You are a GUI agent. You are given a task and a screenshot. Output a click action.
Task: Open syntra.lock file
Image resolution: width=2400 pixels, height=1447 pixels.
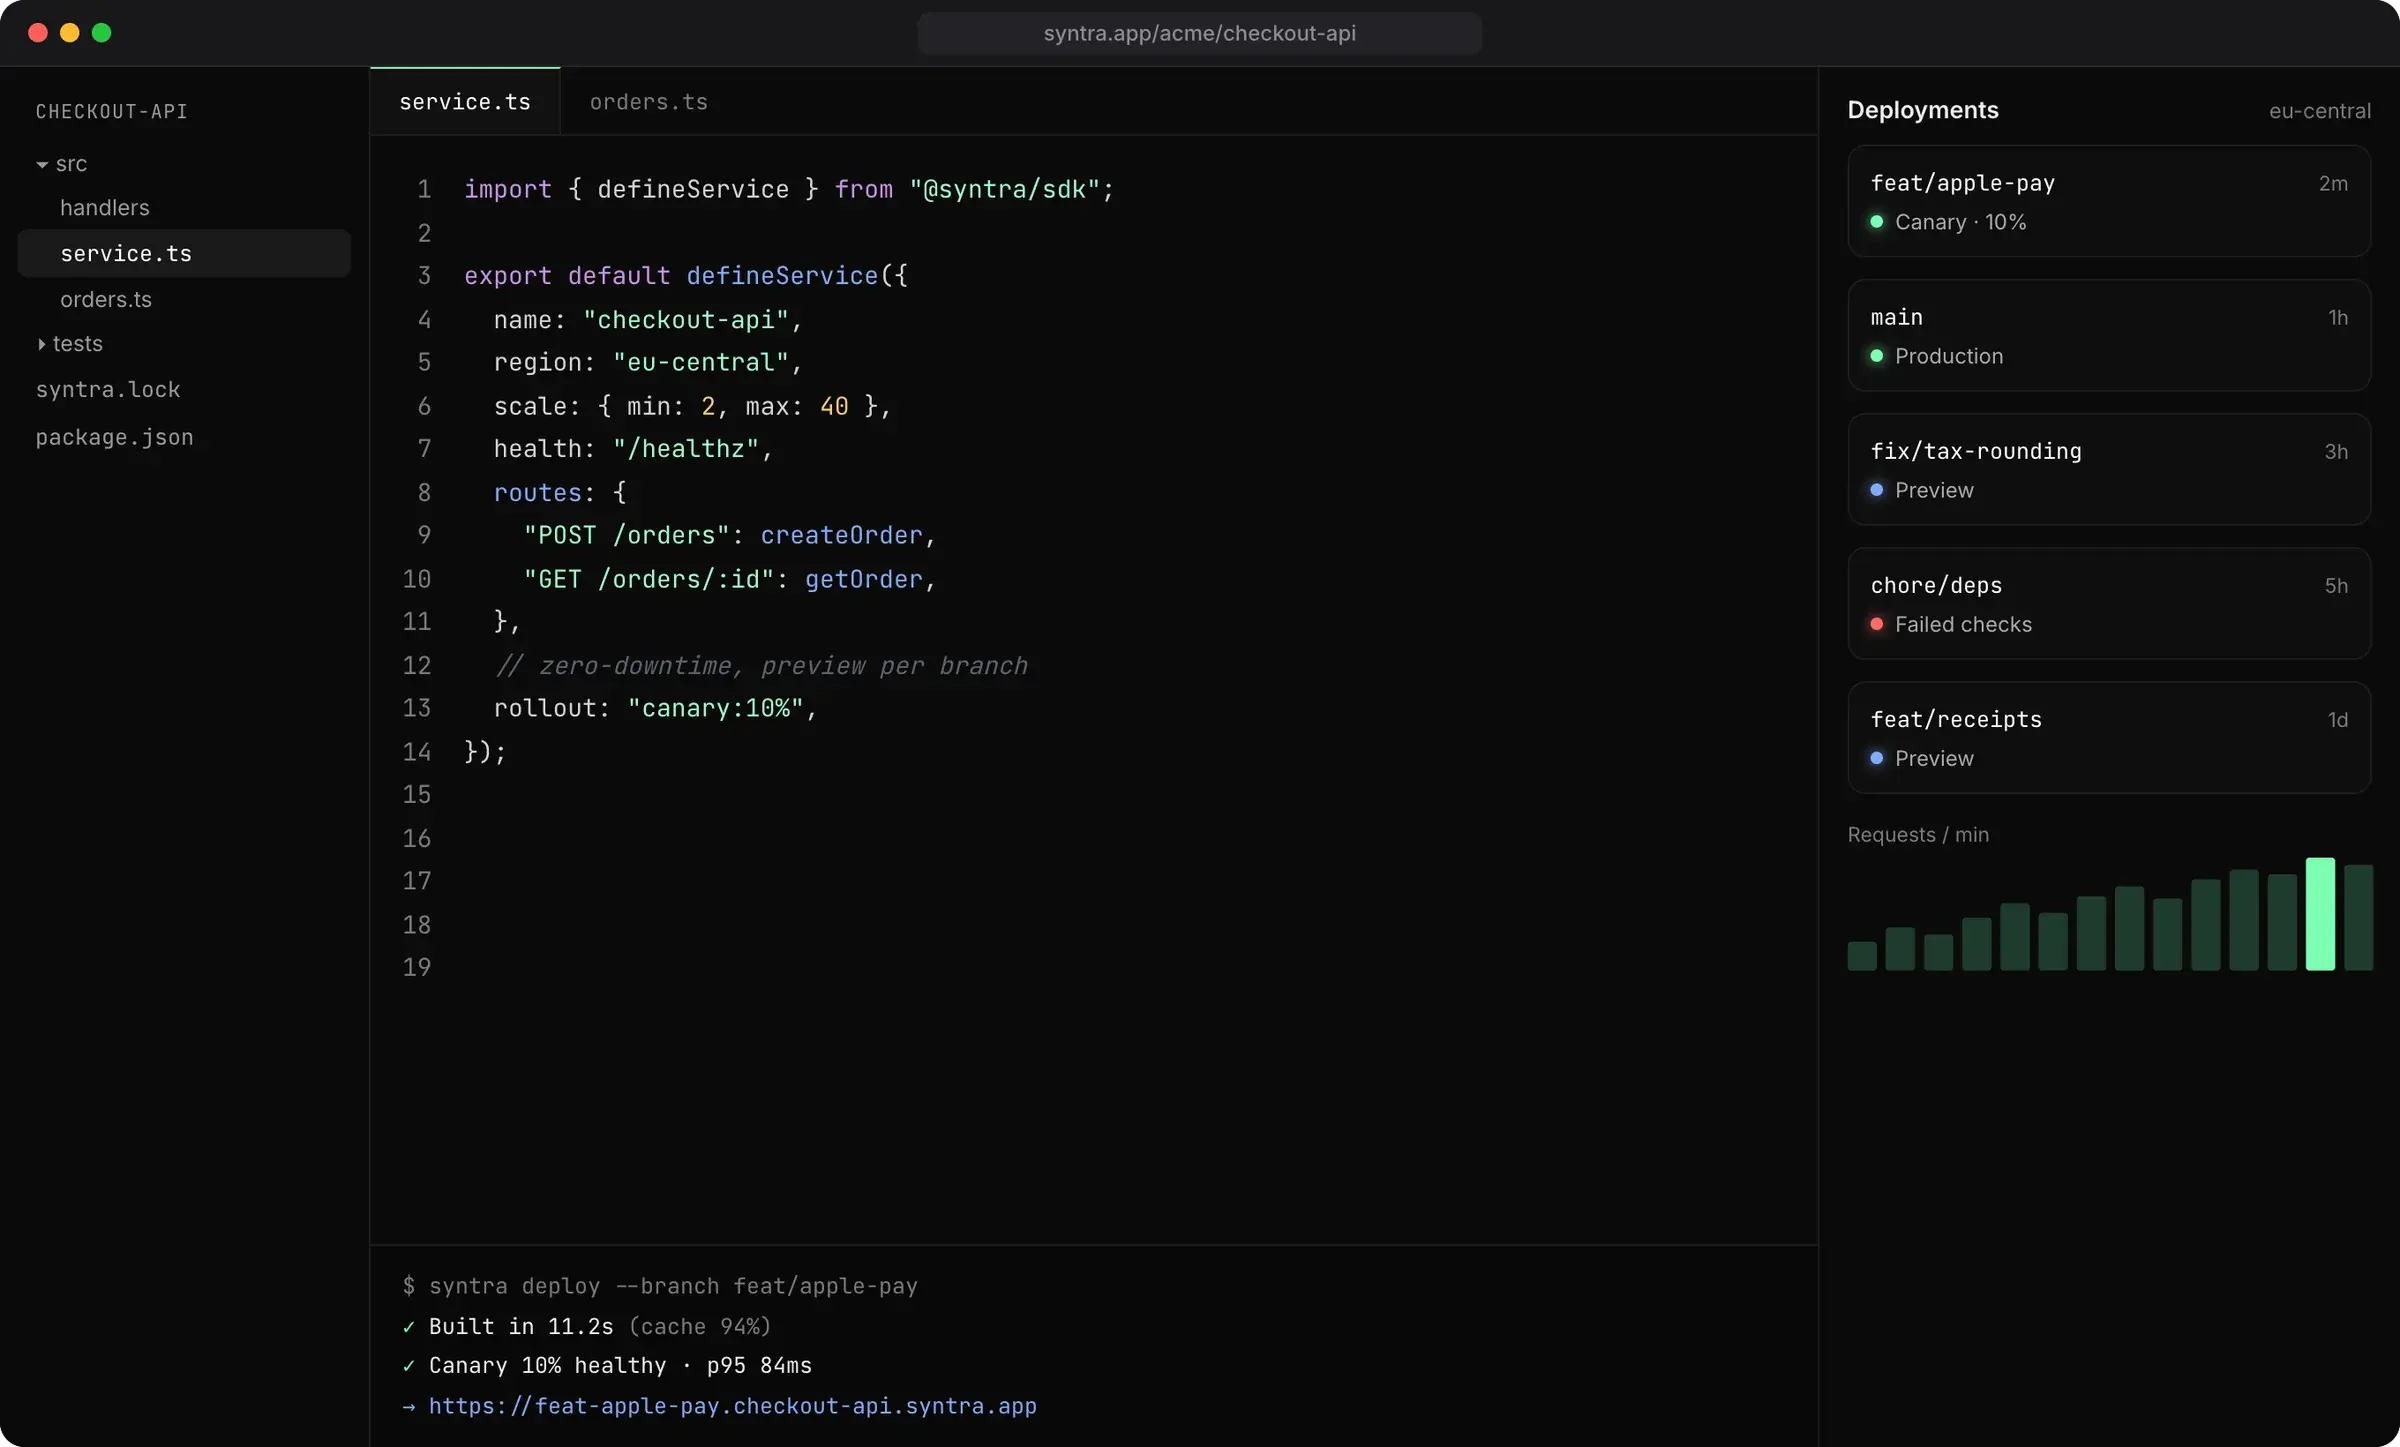tap(108, 389)
